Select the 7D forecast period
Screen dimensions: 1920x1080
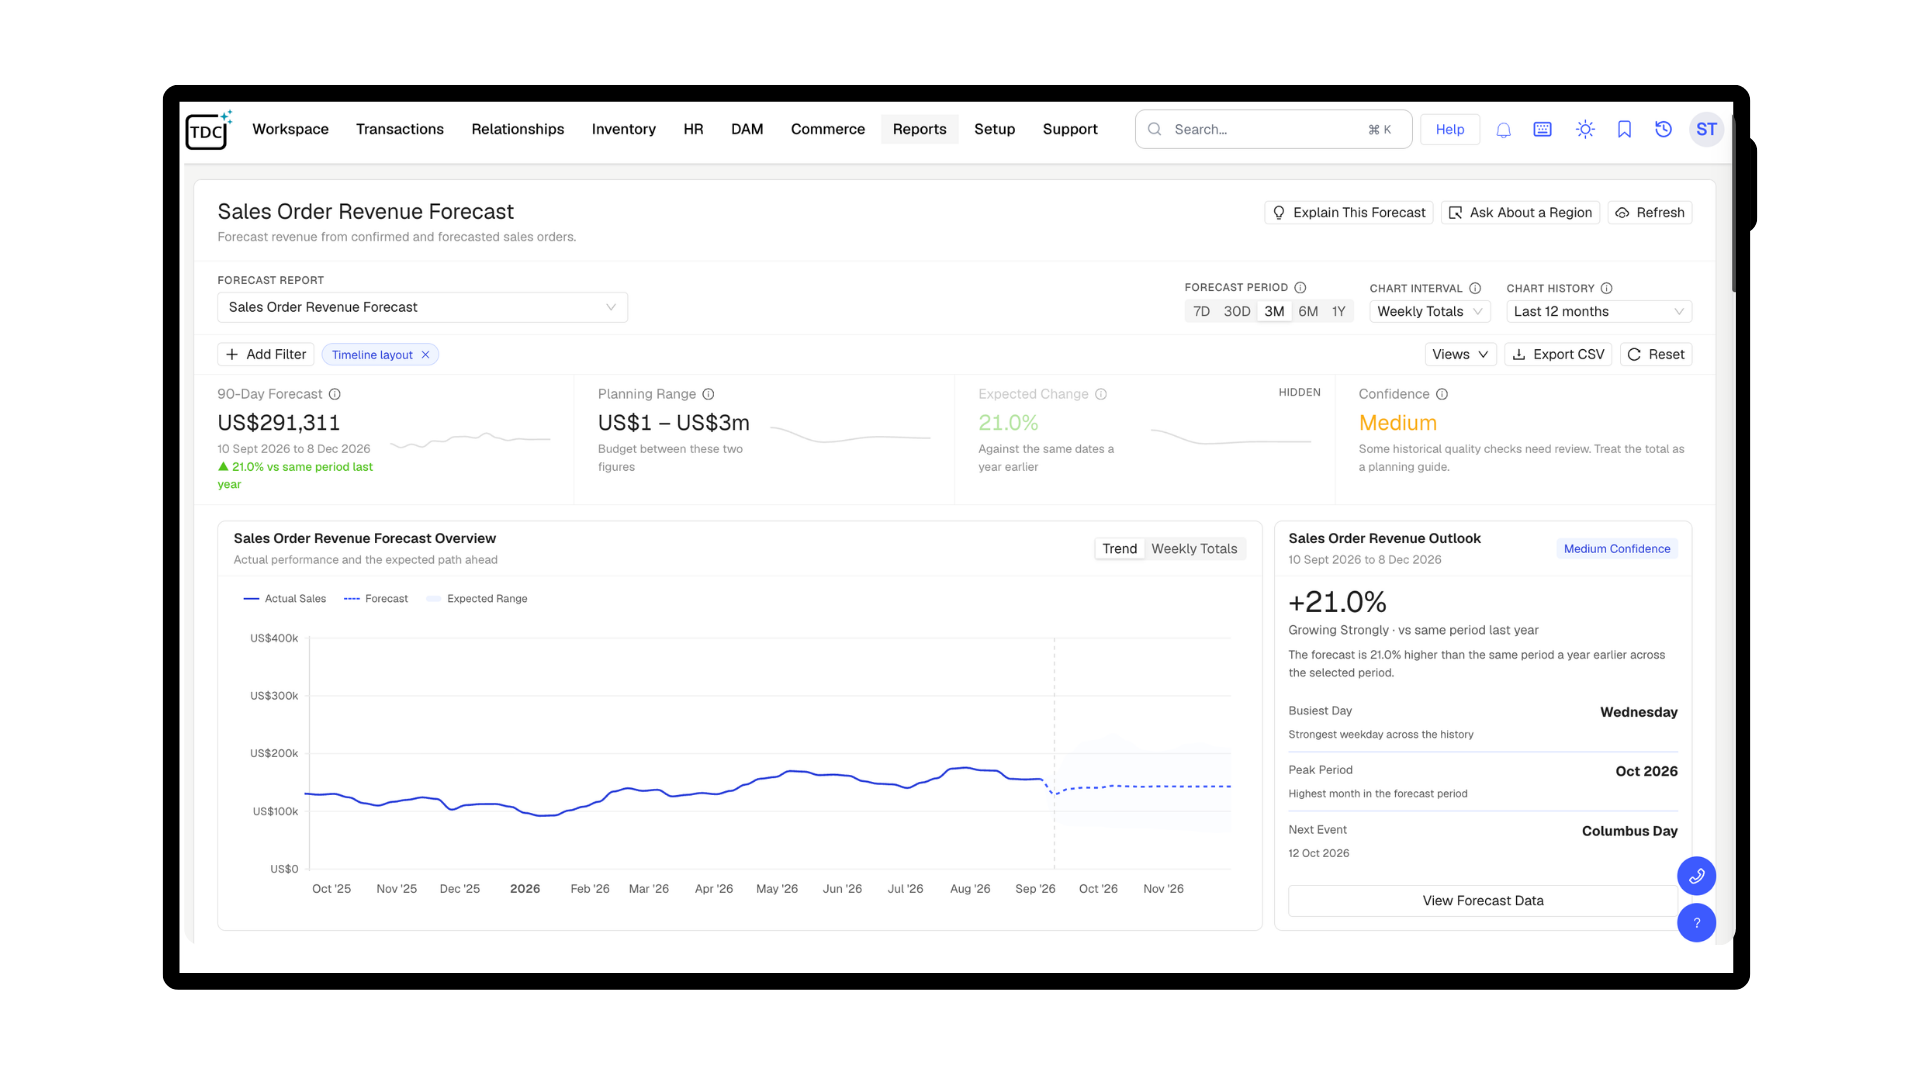point(1201,312)
